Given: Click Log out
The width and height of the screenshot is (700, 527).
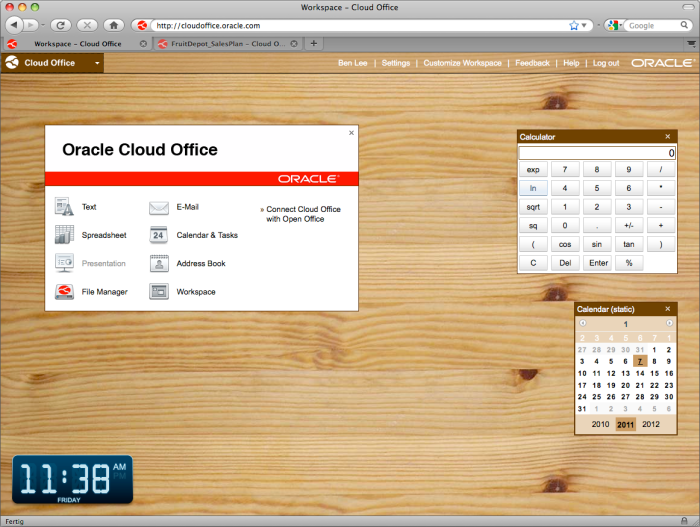Looking at the screenshot, I should (x=606, y=63).
